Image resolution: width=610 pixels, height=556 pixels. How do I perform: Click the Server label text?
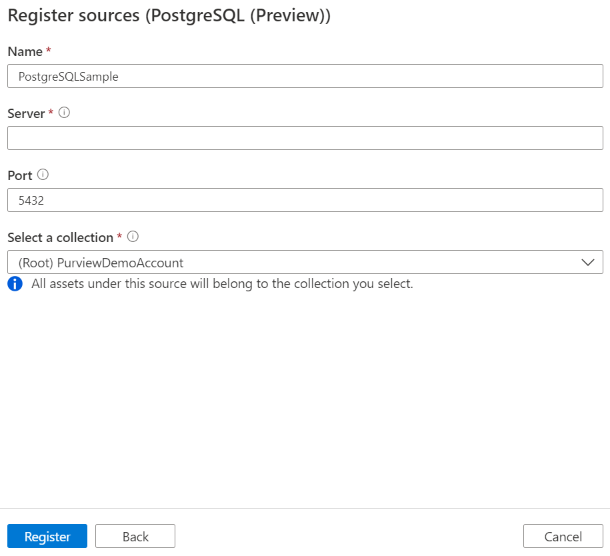(x=26, y=114)
